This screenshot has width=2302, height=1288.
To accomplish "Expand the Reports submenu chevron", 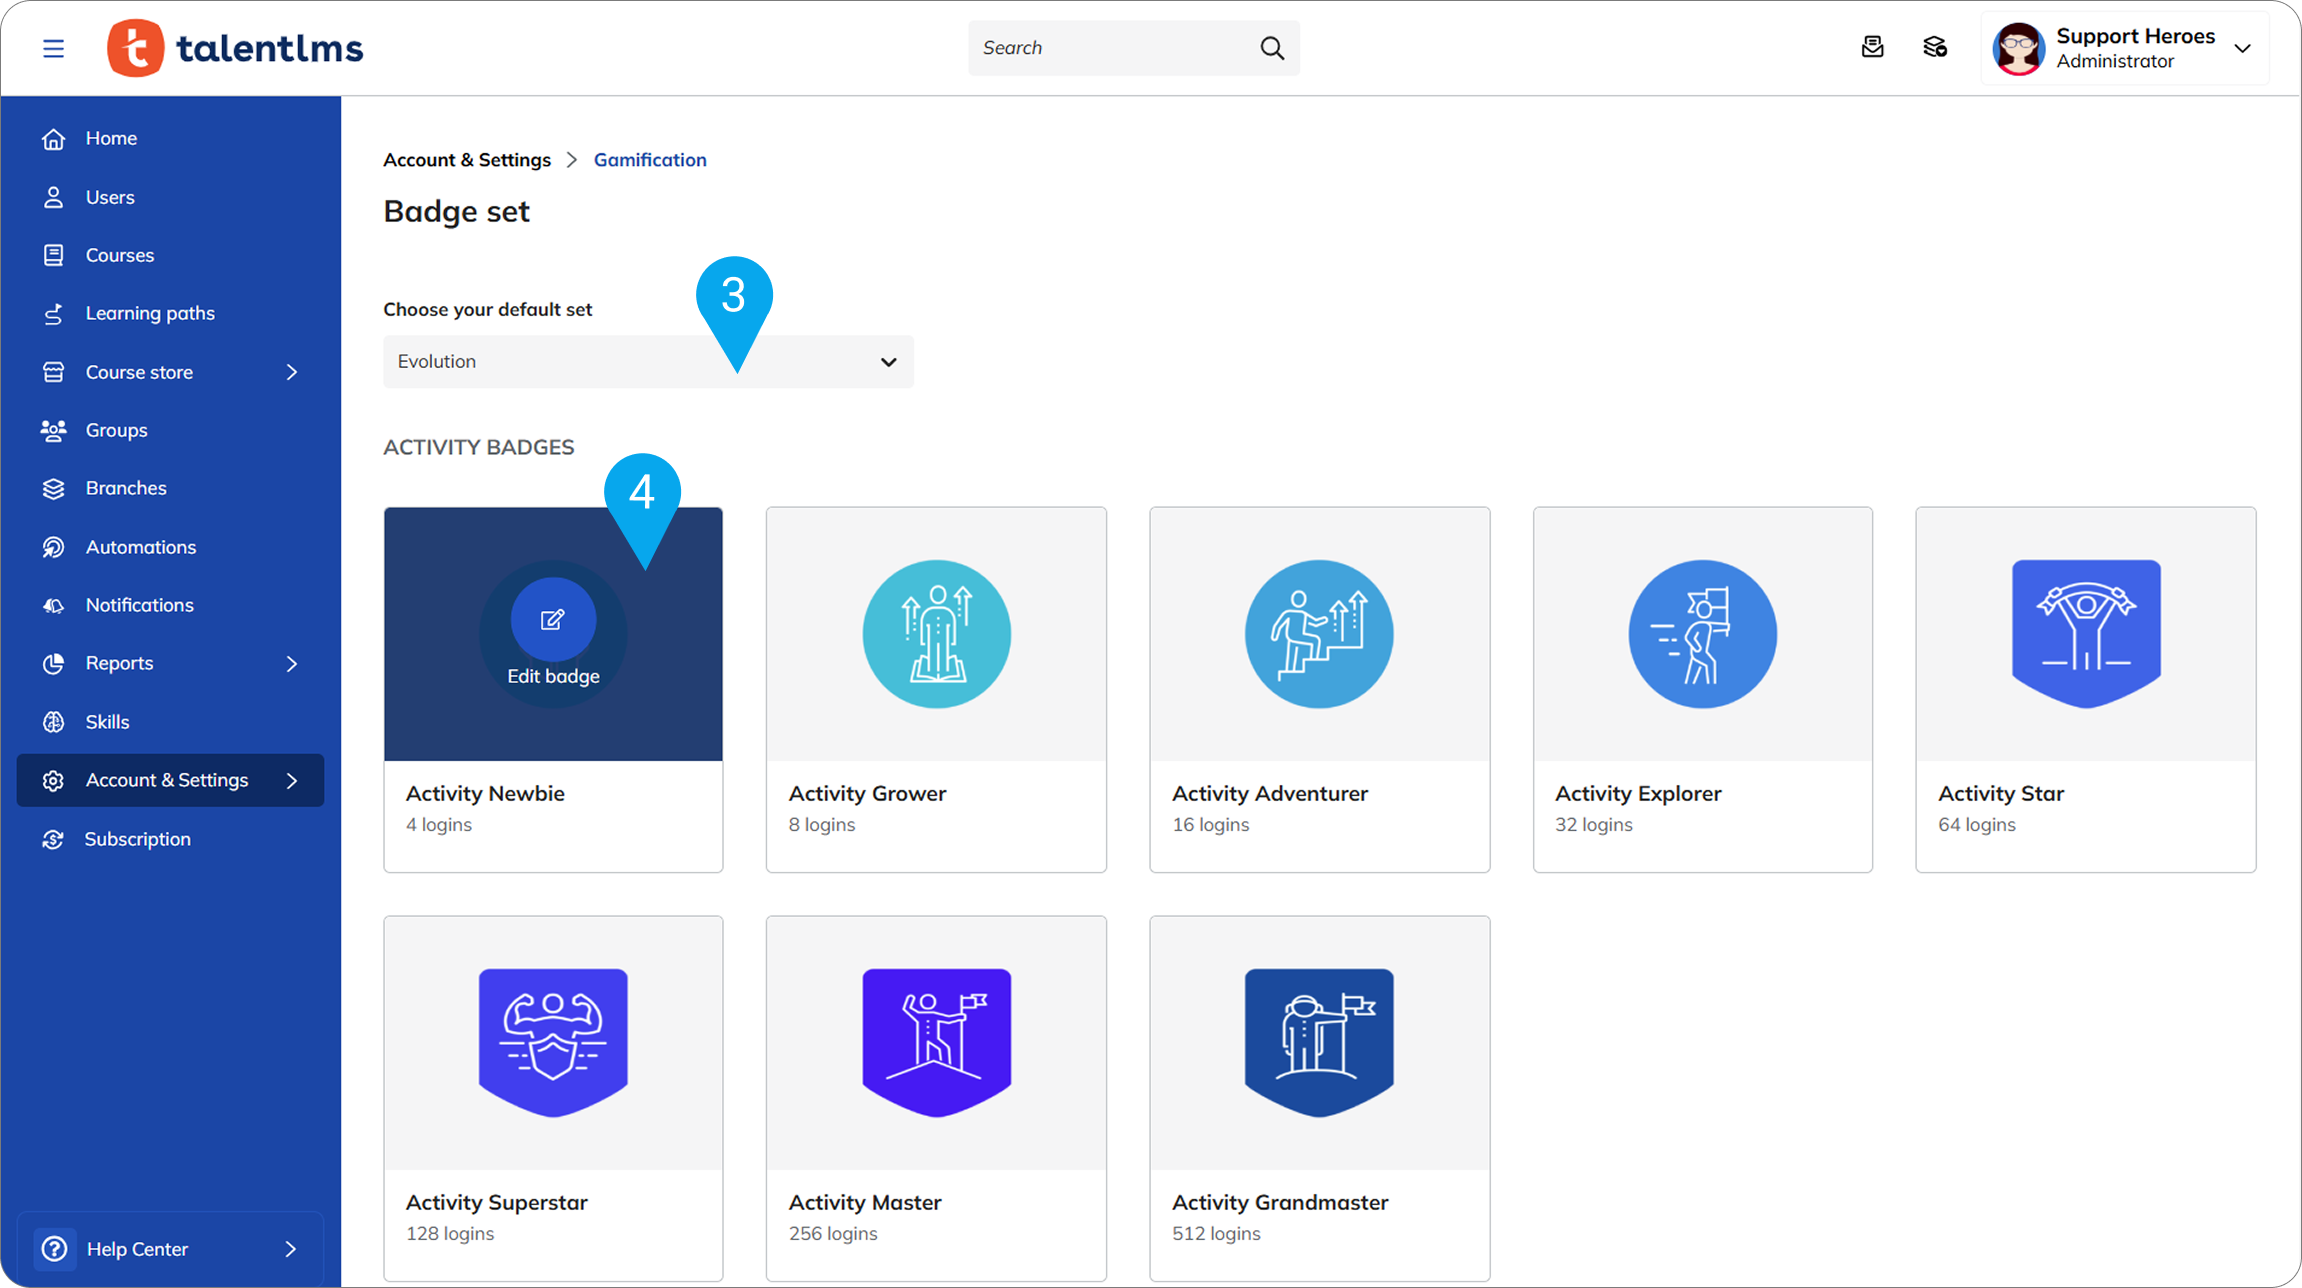I will pyautogui.click(x=292, y=663).
